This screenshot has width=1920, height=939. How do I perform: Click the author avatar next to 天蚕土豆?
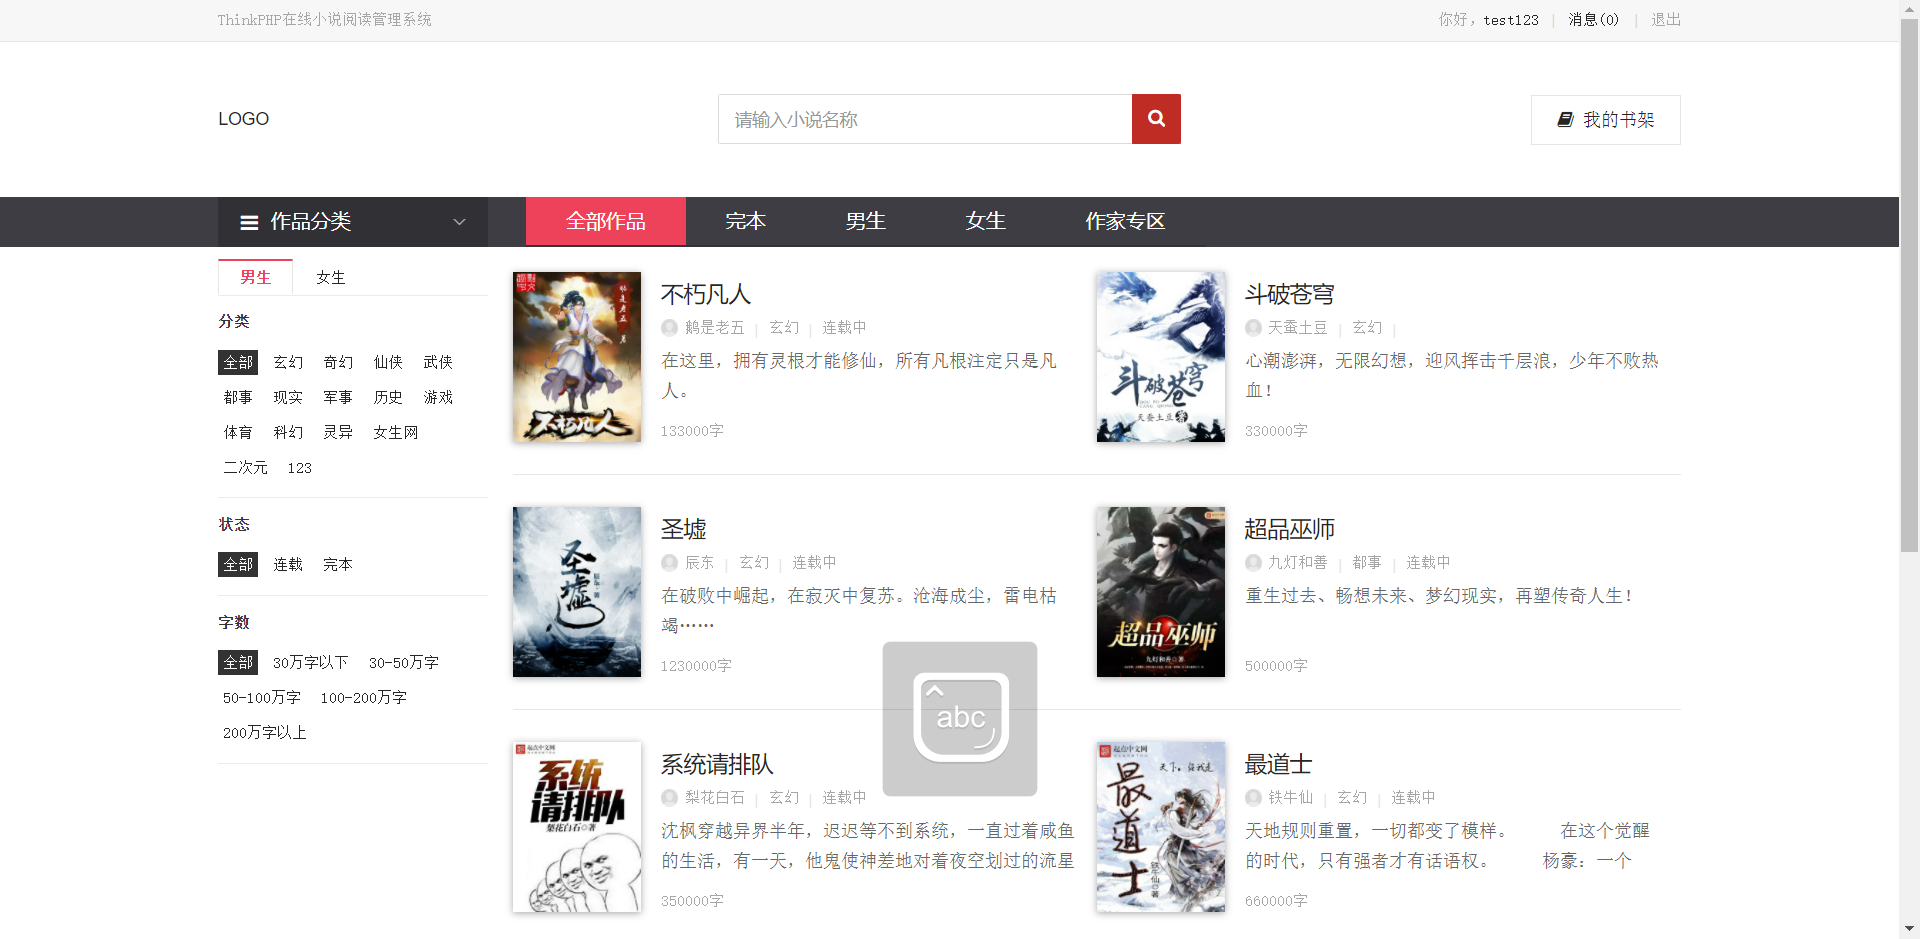pos(1253,328)
